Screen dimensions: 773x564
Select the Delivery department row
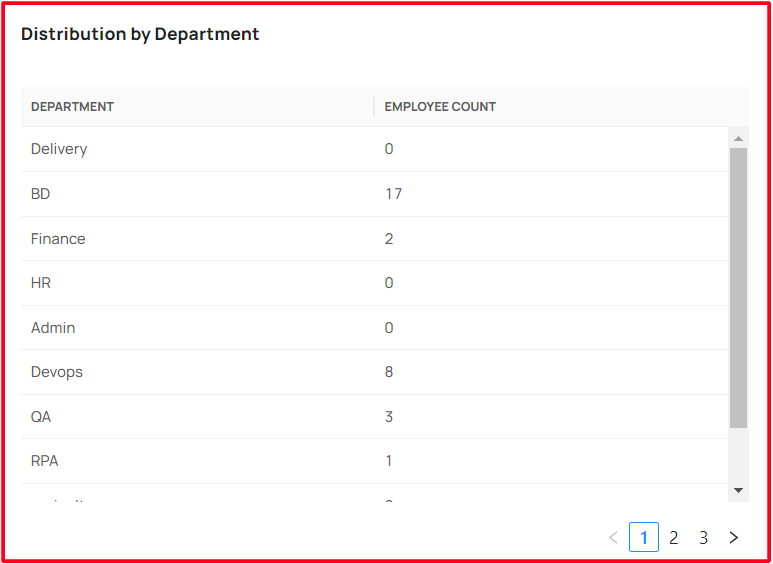click(375, 149)
